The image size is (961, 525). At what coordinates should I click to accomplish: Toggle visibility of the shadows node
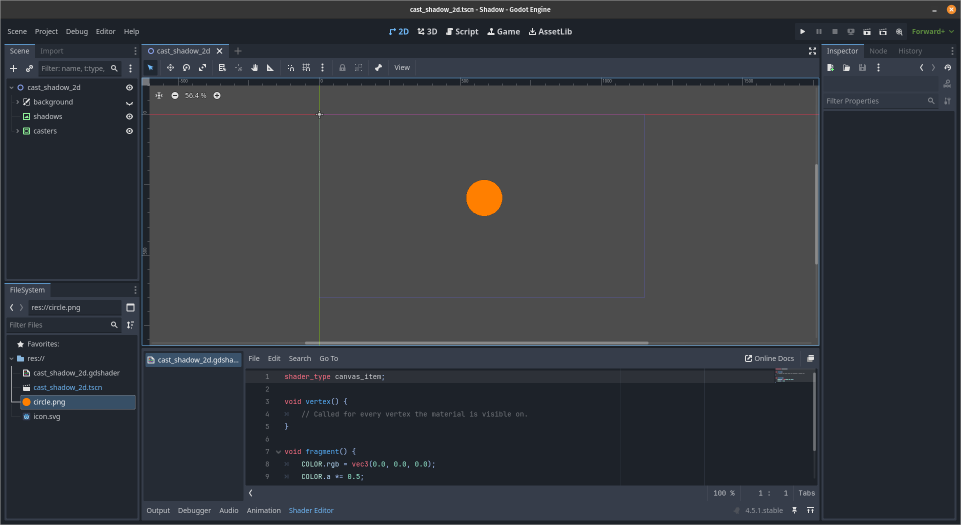point(129,116)
